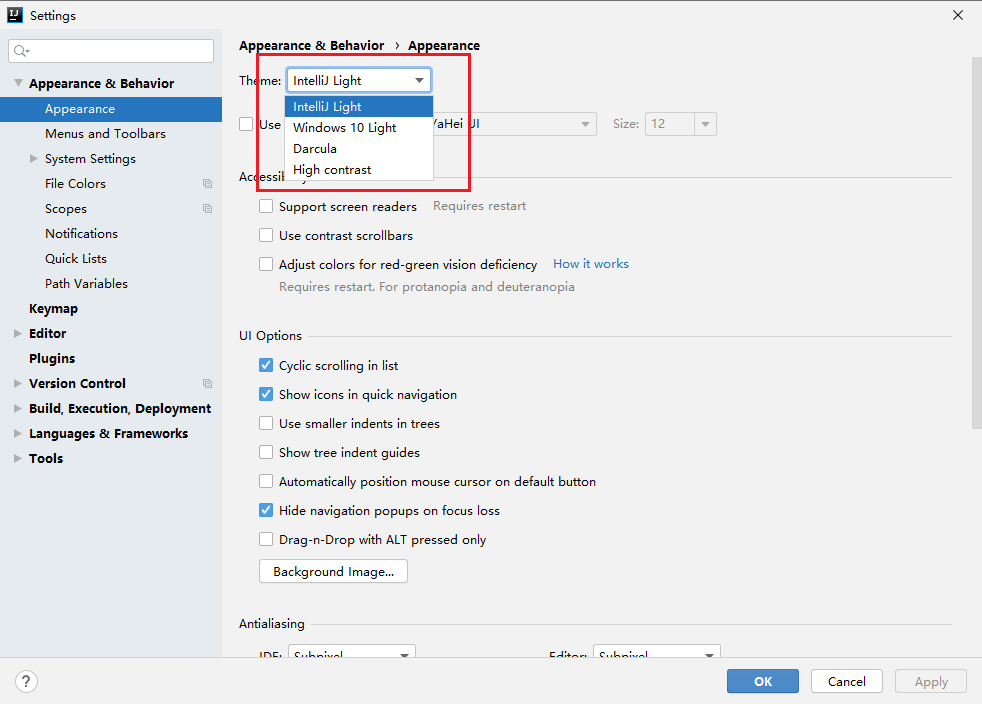The width and height of the screenshot is (982, 704).
Task: Click Appearance & Behavior in breadcrumb
Action: (311, 46)
